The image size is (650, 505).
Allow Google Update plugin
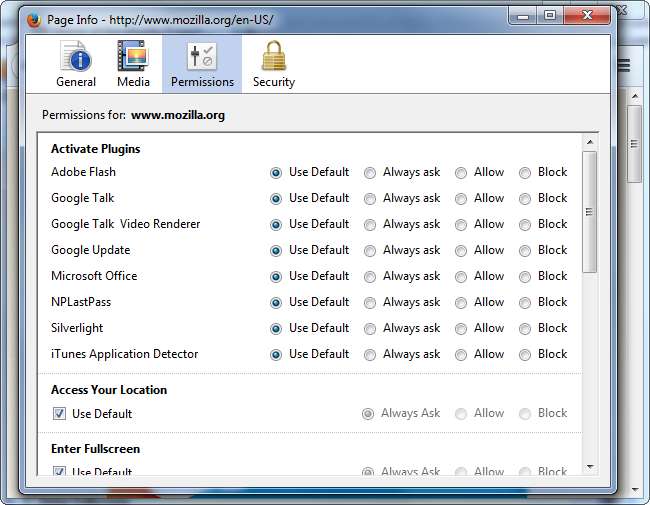461,251
